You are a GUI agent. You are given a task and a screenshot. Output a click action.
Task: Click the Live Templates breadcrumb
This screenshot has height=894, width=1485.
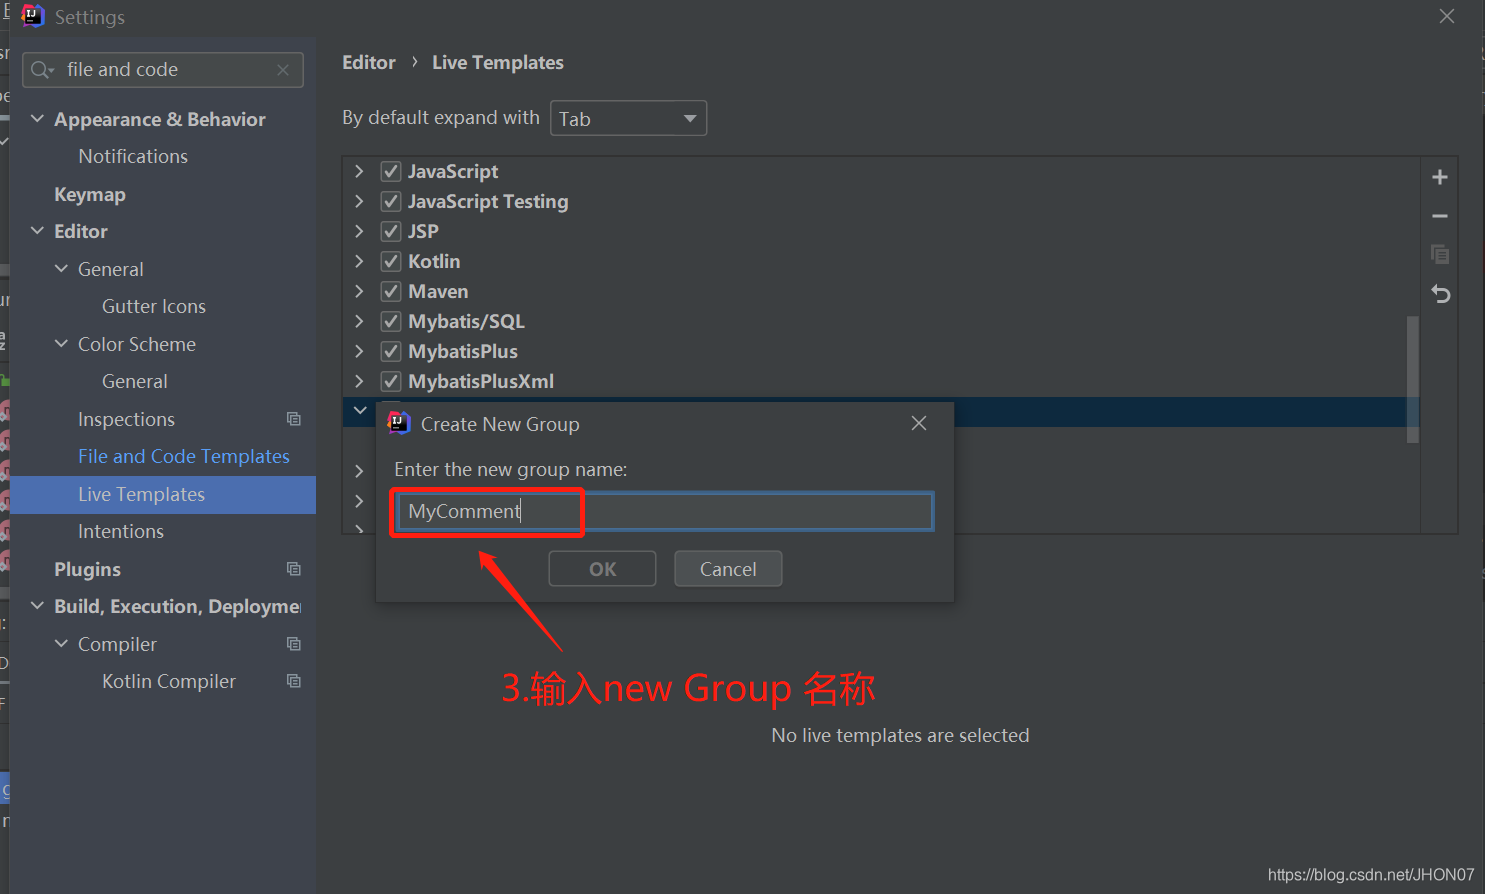pyautogui.click(x=498, y=62)
